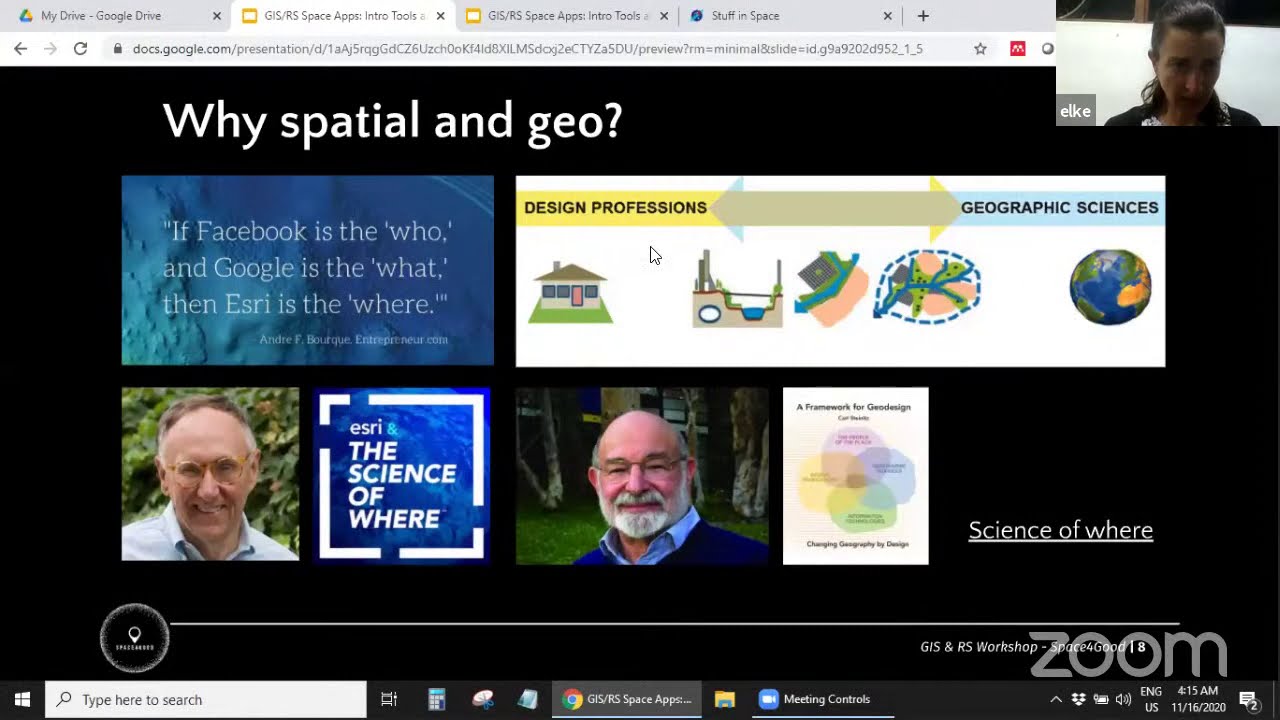The width and height of the screenshot is (1280, 720).
Task: Click the esri Science of Where logo image
Action: 402,476
